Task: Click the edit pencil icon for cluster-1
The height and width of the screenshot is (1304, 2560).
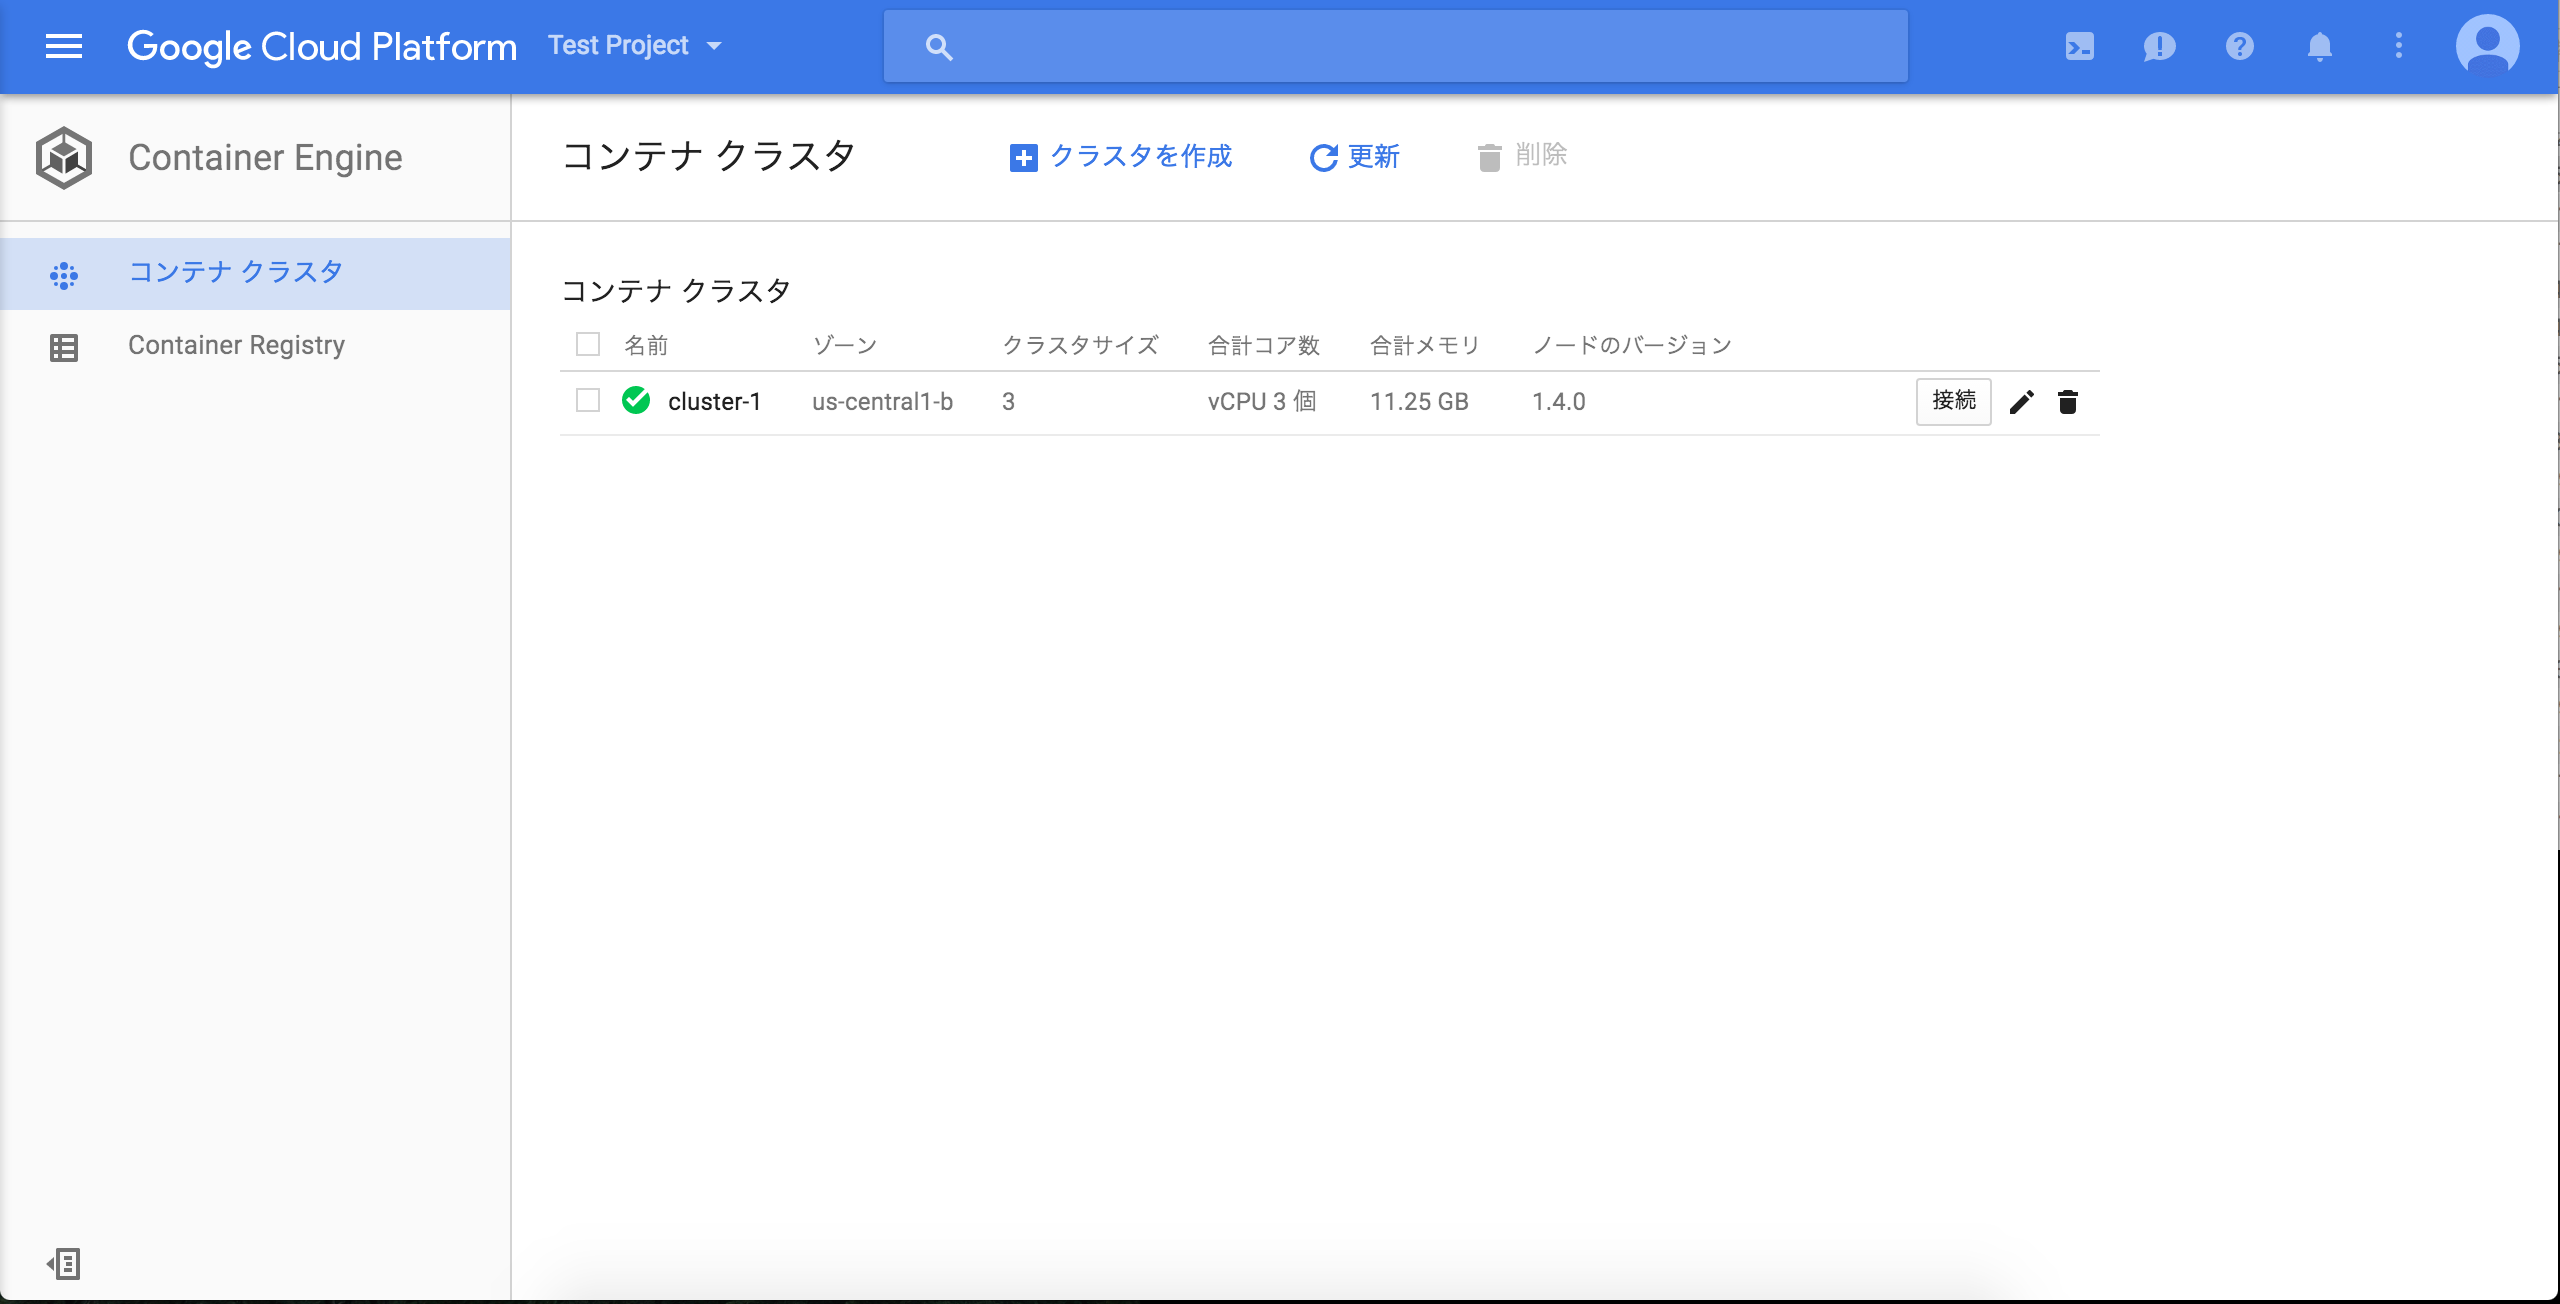Action: point(2020,401)
